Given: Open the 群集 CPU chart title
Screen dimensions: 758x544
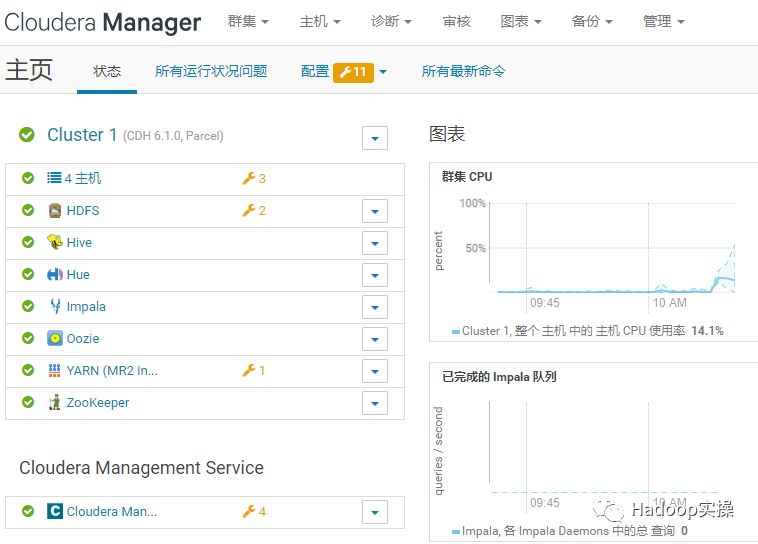Looking at the screenshot, I should pyautogui.click(x=466, y=176).
